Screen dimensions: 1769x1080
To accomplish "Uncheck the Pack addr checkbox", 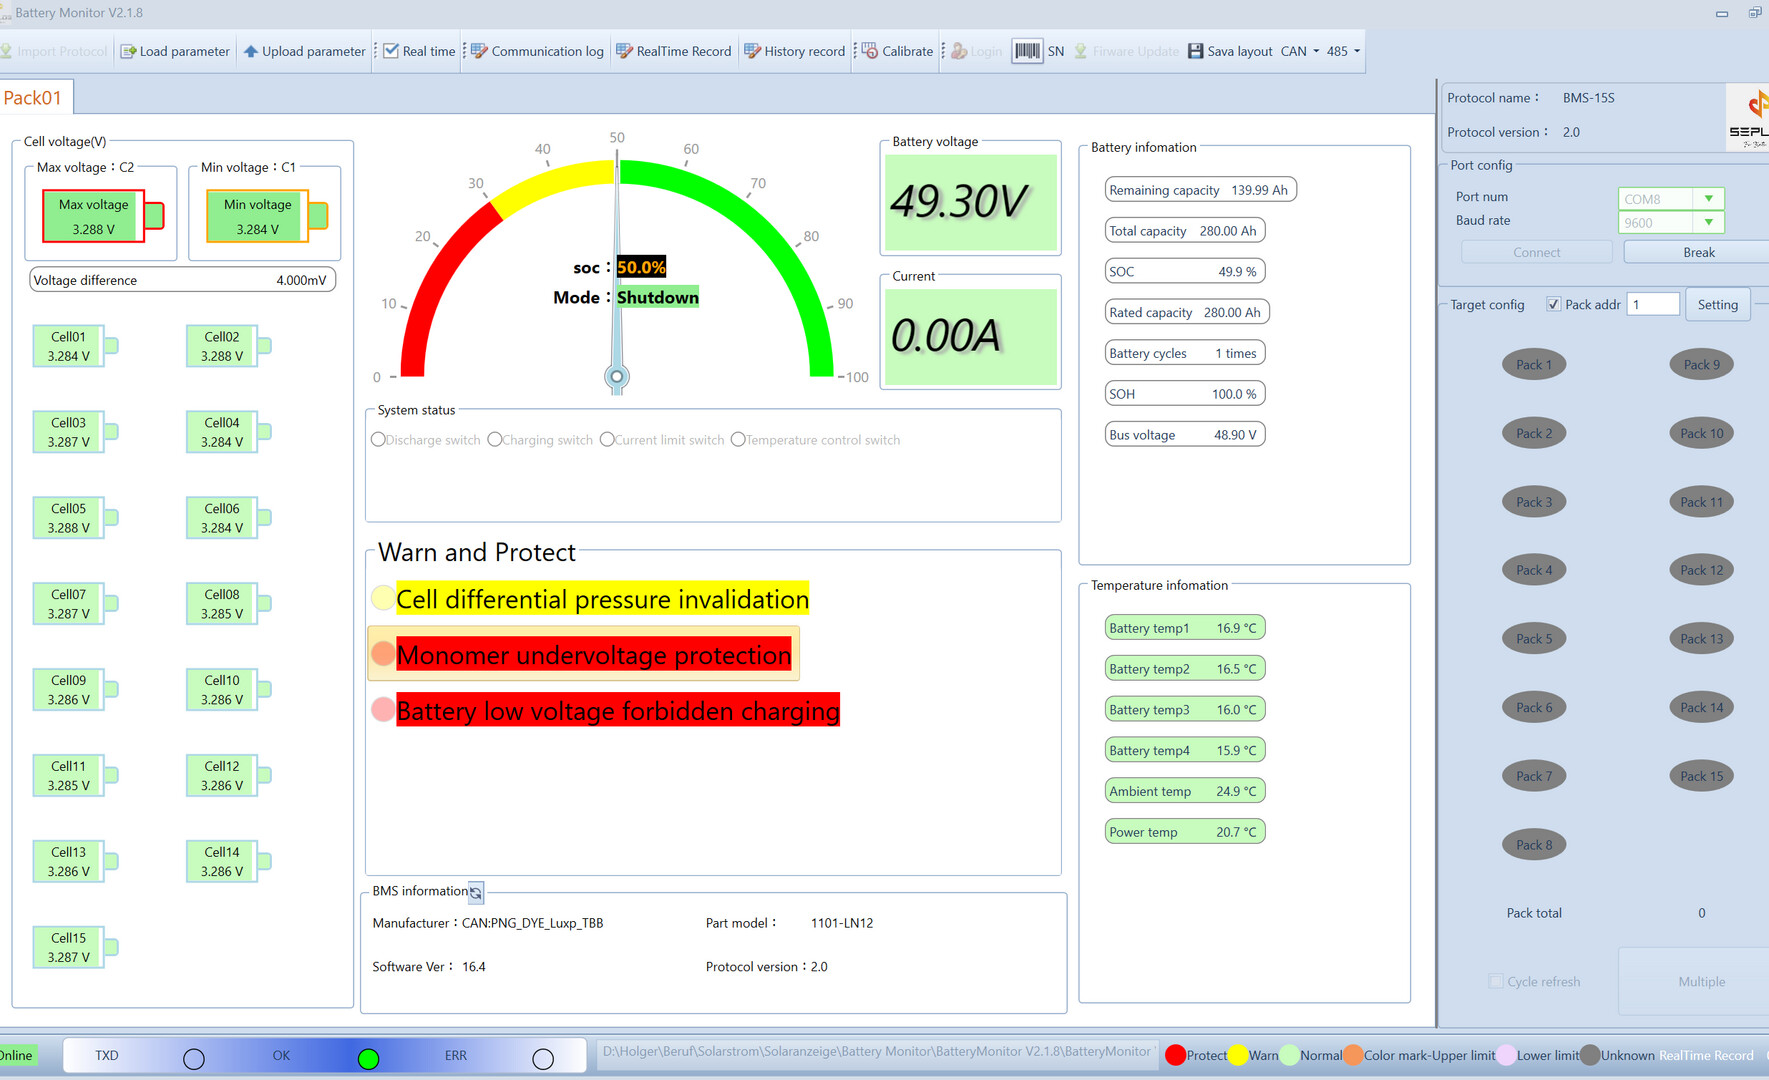I will (1553, 304).
